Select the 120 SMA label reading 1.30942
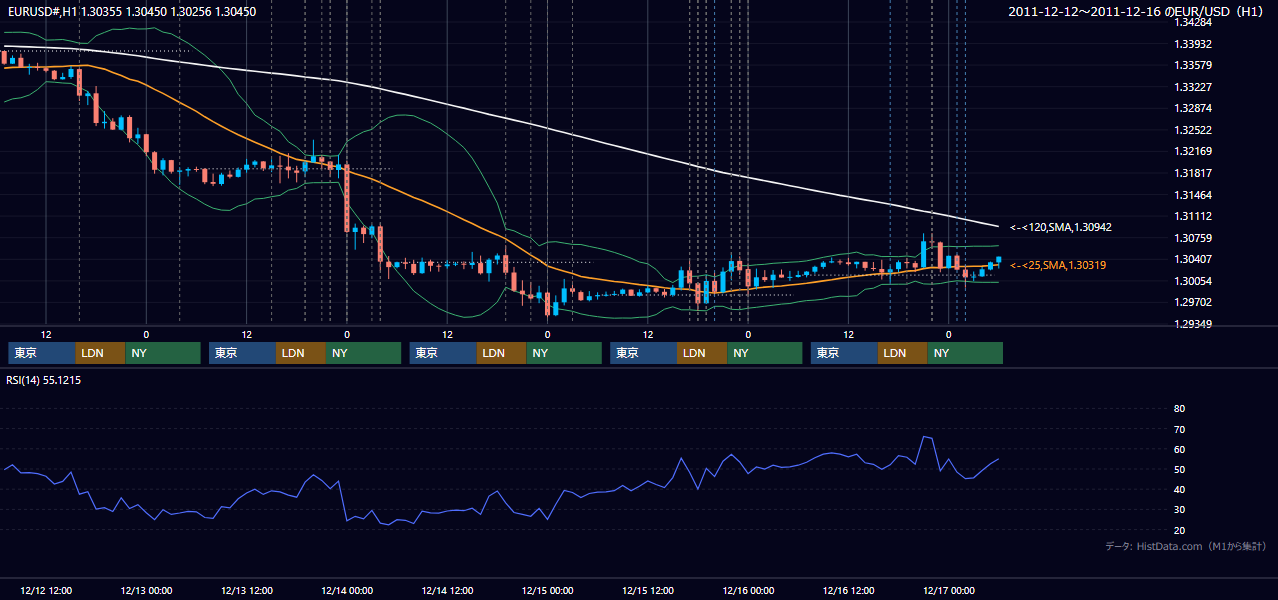This screenshot has width=1278, height=600. point(1061,227)
